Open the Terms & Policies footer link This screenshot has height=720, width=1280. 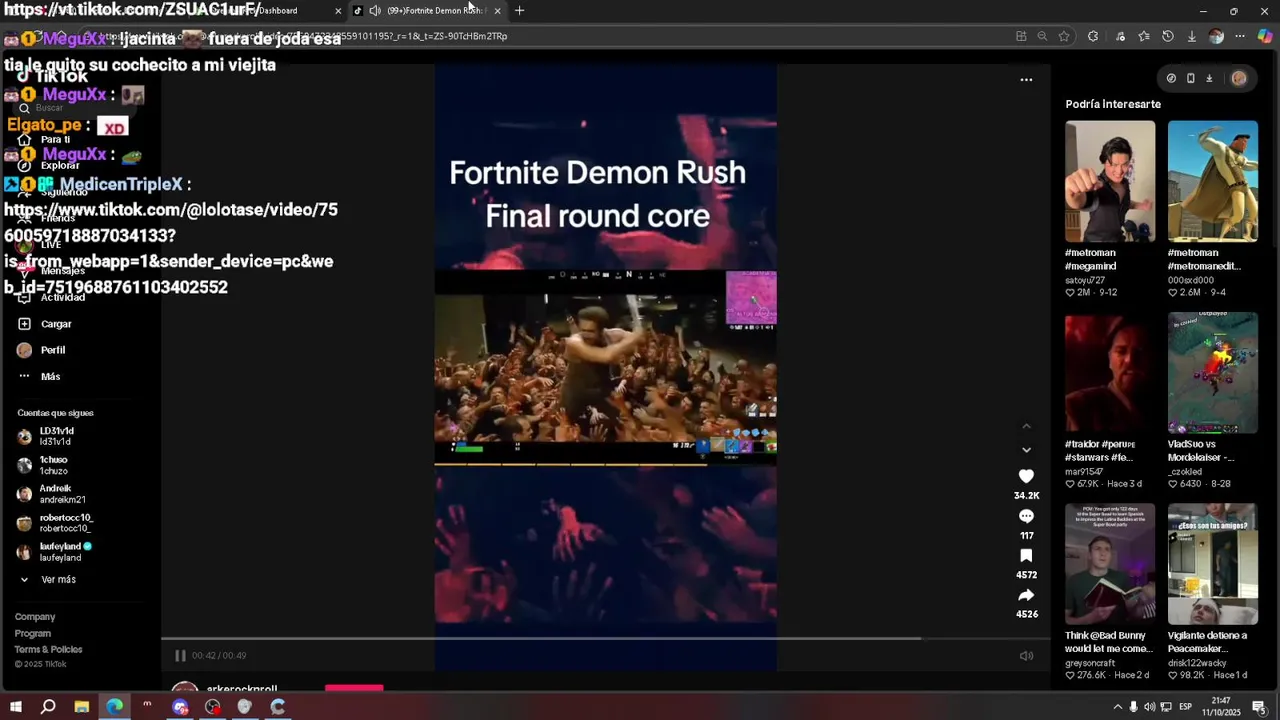(48, 649)
